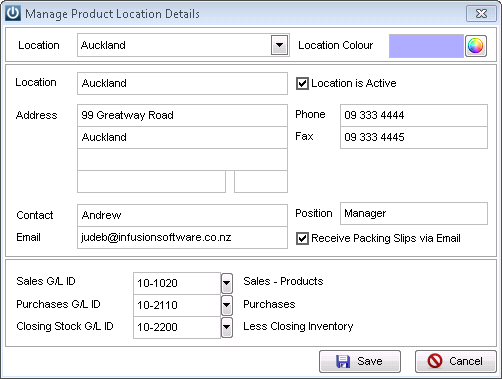Click the empty third address line

point(182,159)
